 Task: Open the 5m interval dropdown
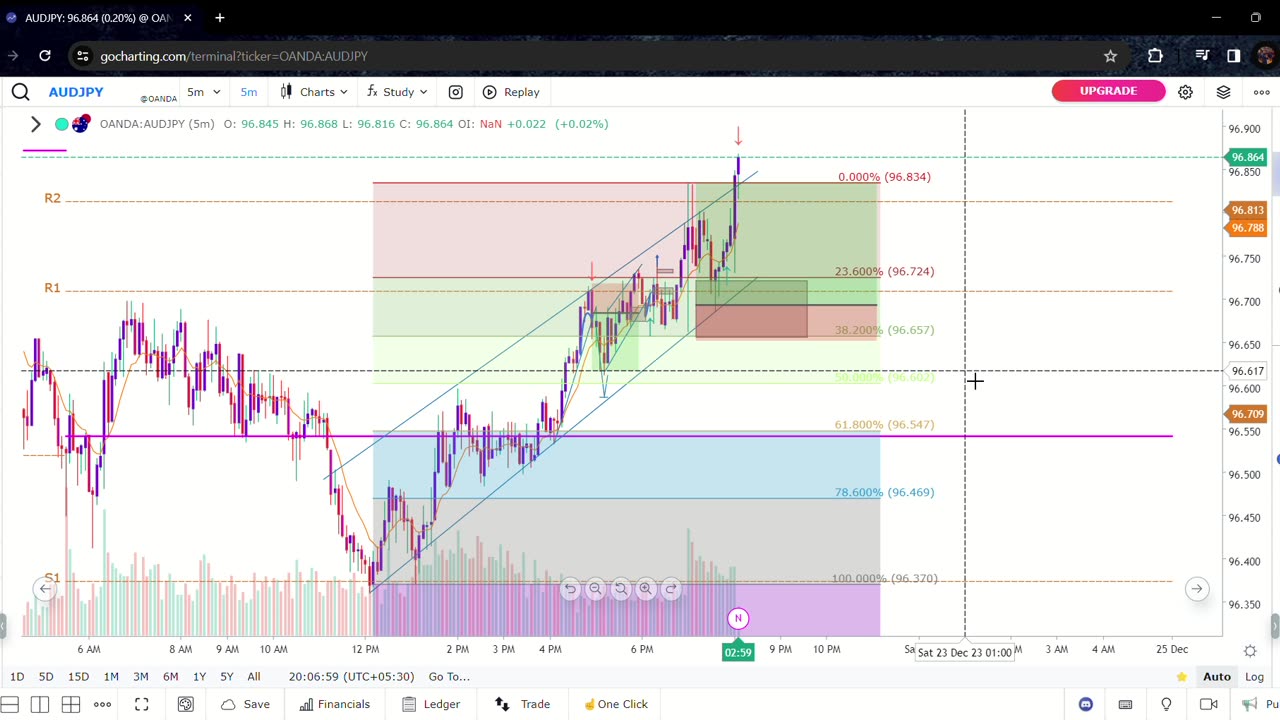(x=204, y=92)
